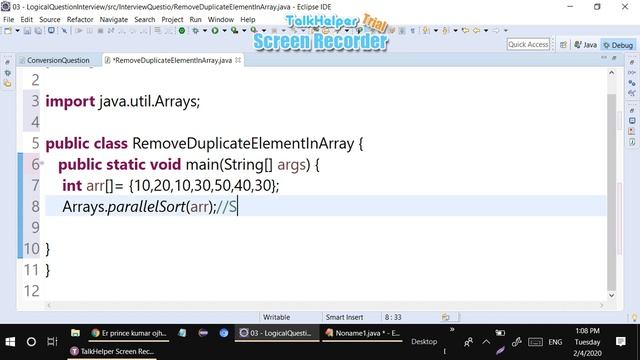Open the Task View taskbar icon

[52, 342]
